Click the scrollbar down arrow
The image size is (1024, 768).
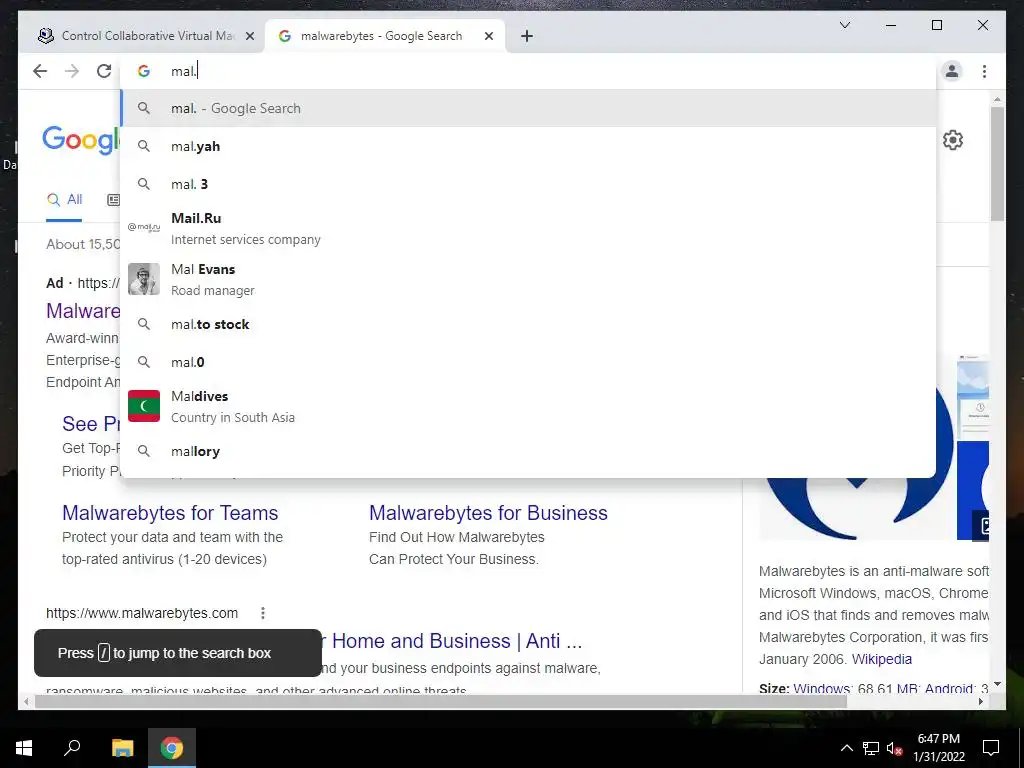tap(997, 684)
